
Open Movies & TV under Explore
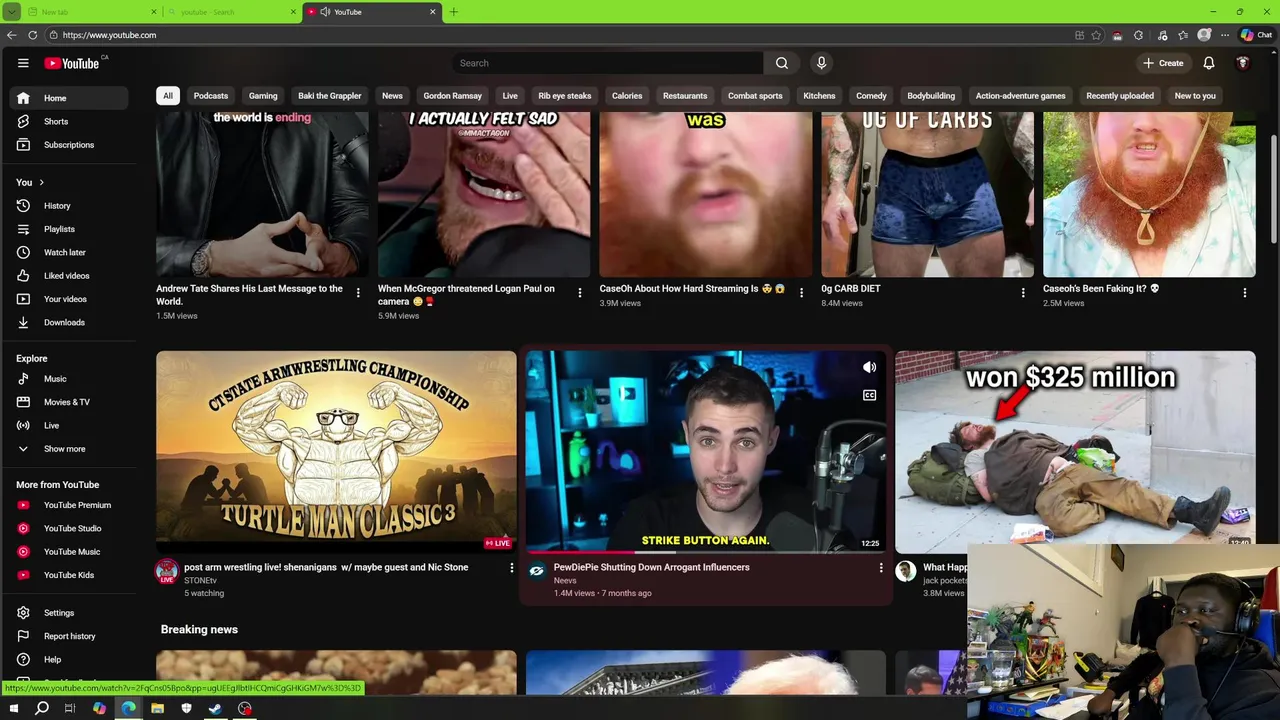pos(69,402)
